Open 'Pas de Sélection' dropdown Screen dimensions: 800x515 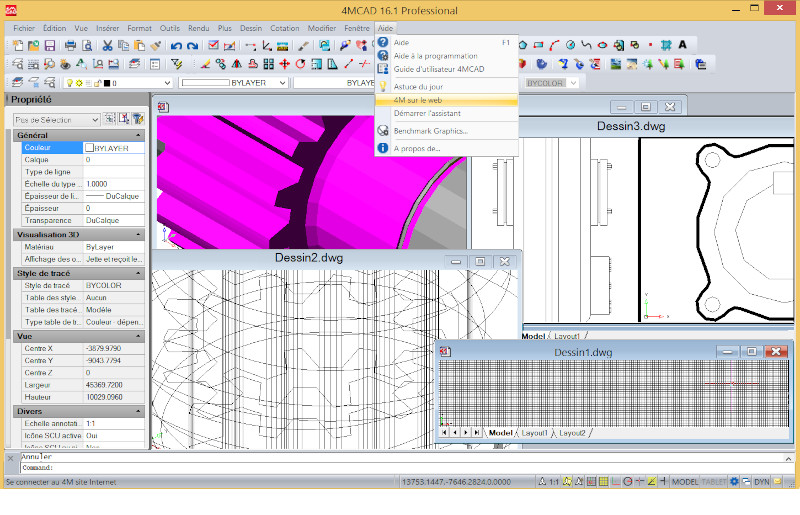[57, 120]
